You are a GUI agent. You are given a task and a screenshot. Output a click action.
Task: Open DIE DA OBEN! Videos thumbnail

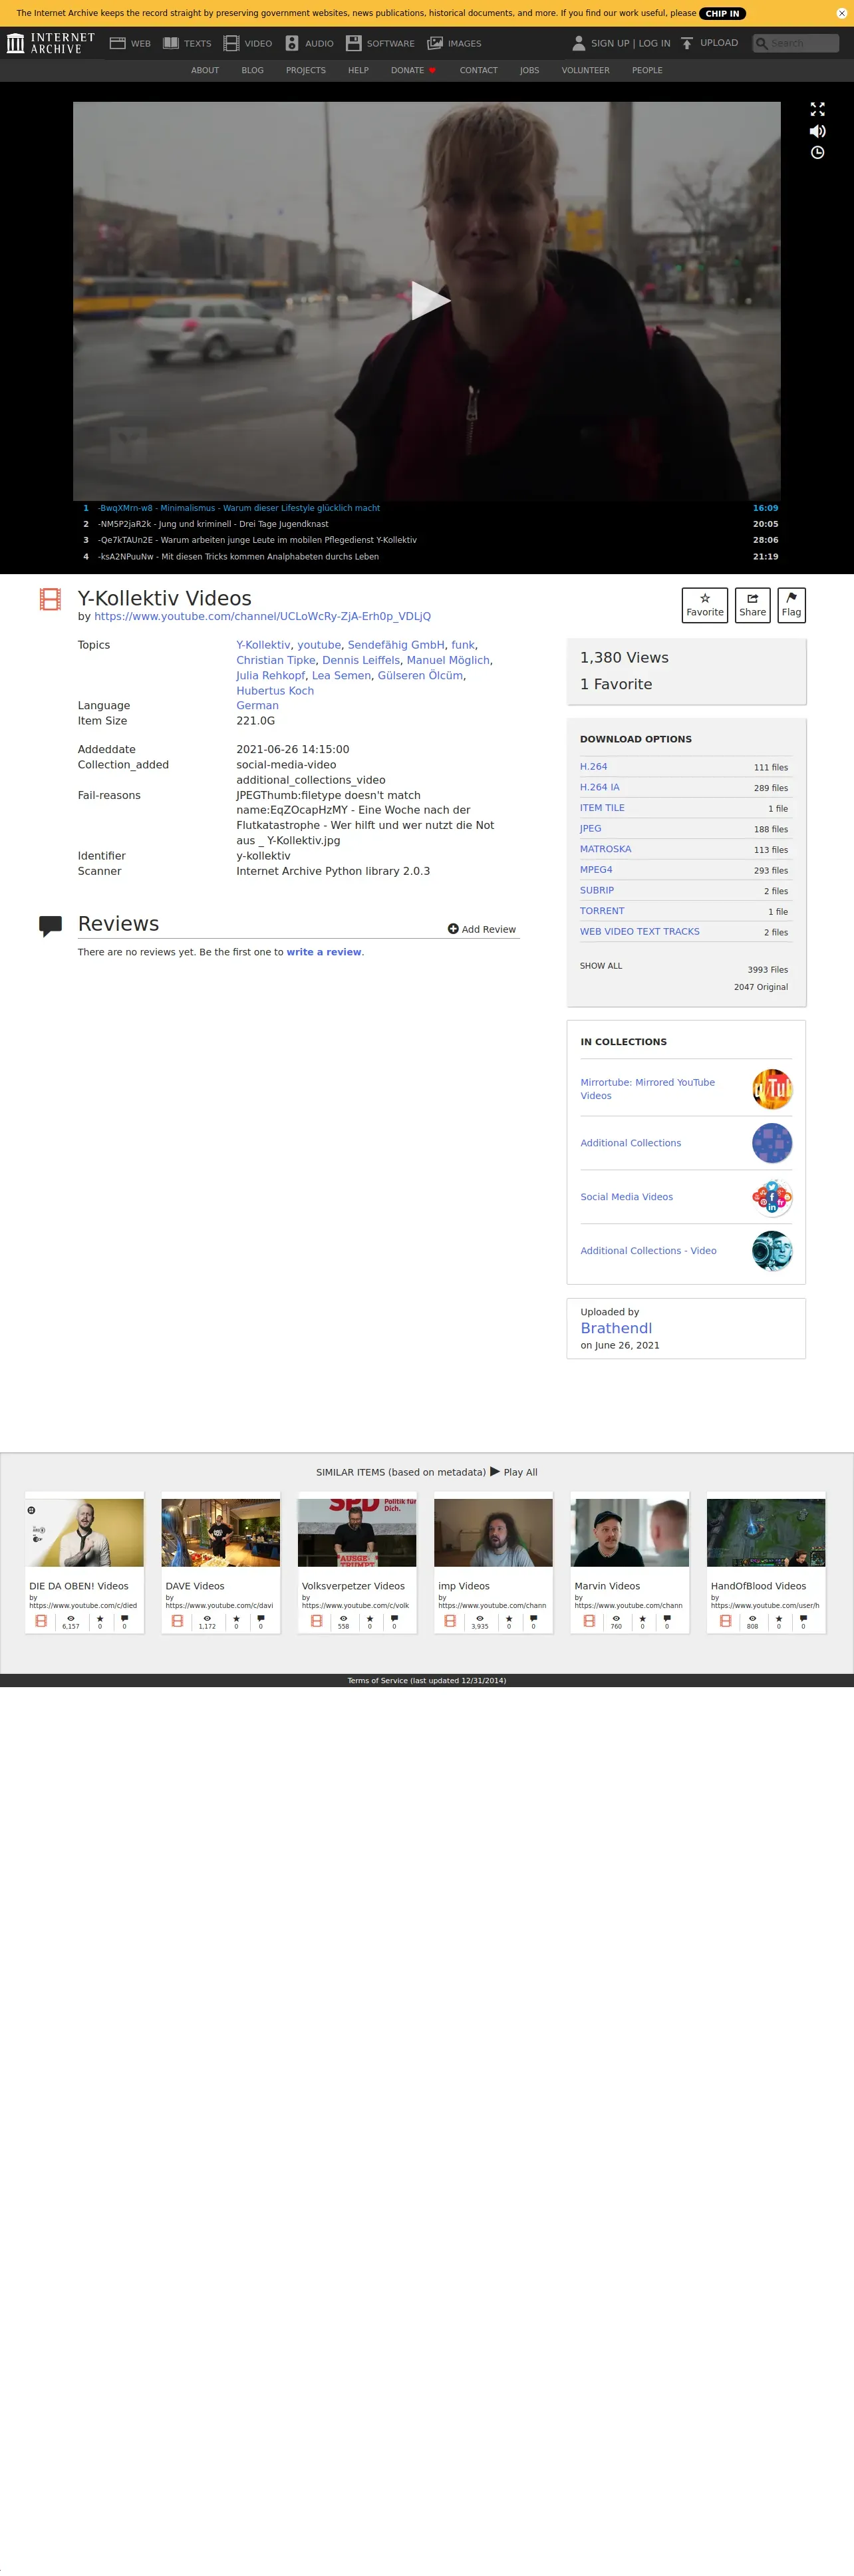[x=85, y=1532]
